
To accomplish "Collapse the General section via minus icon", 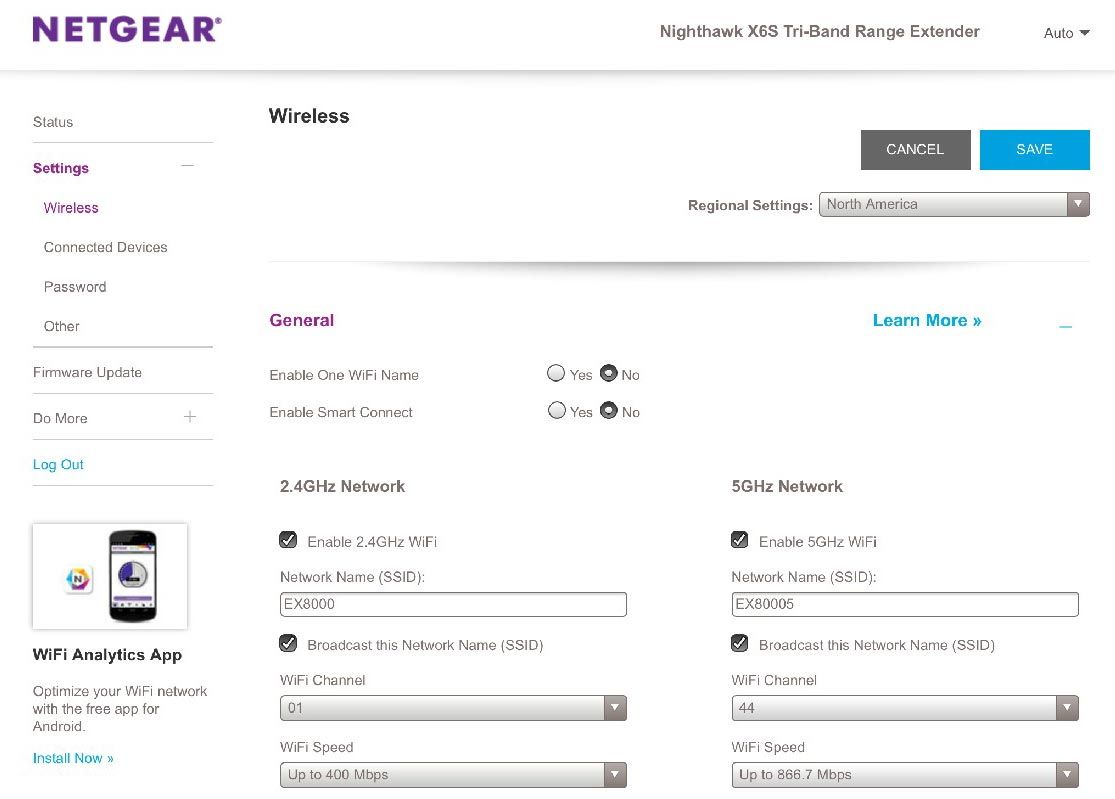I will [1065, 324].
